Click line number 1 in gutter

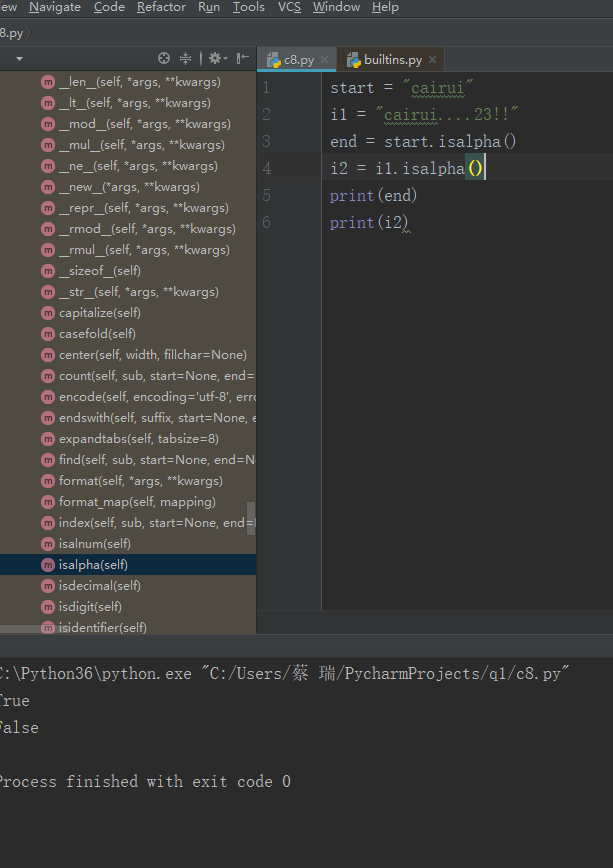coord(266,87)
